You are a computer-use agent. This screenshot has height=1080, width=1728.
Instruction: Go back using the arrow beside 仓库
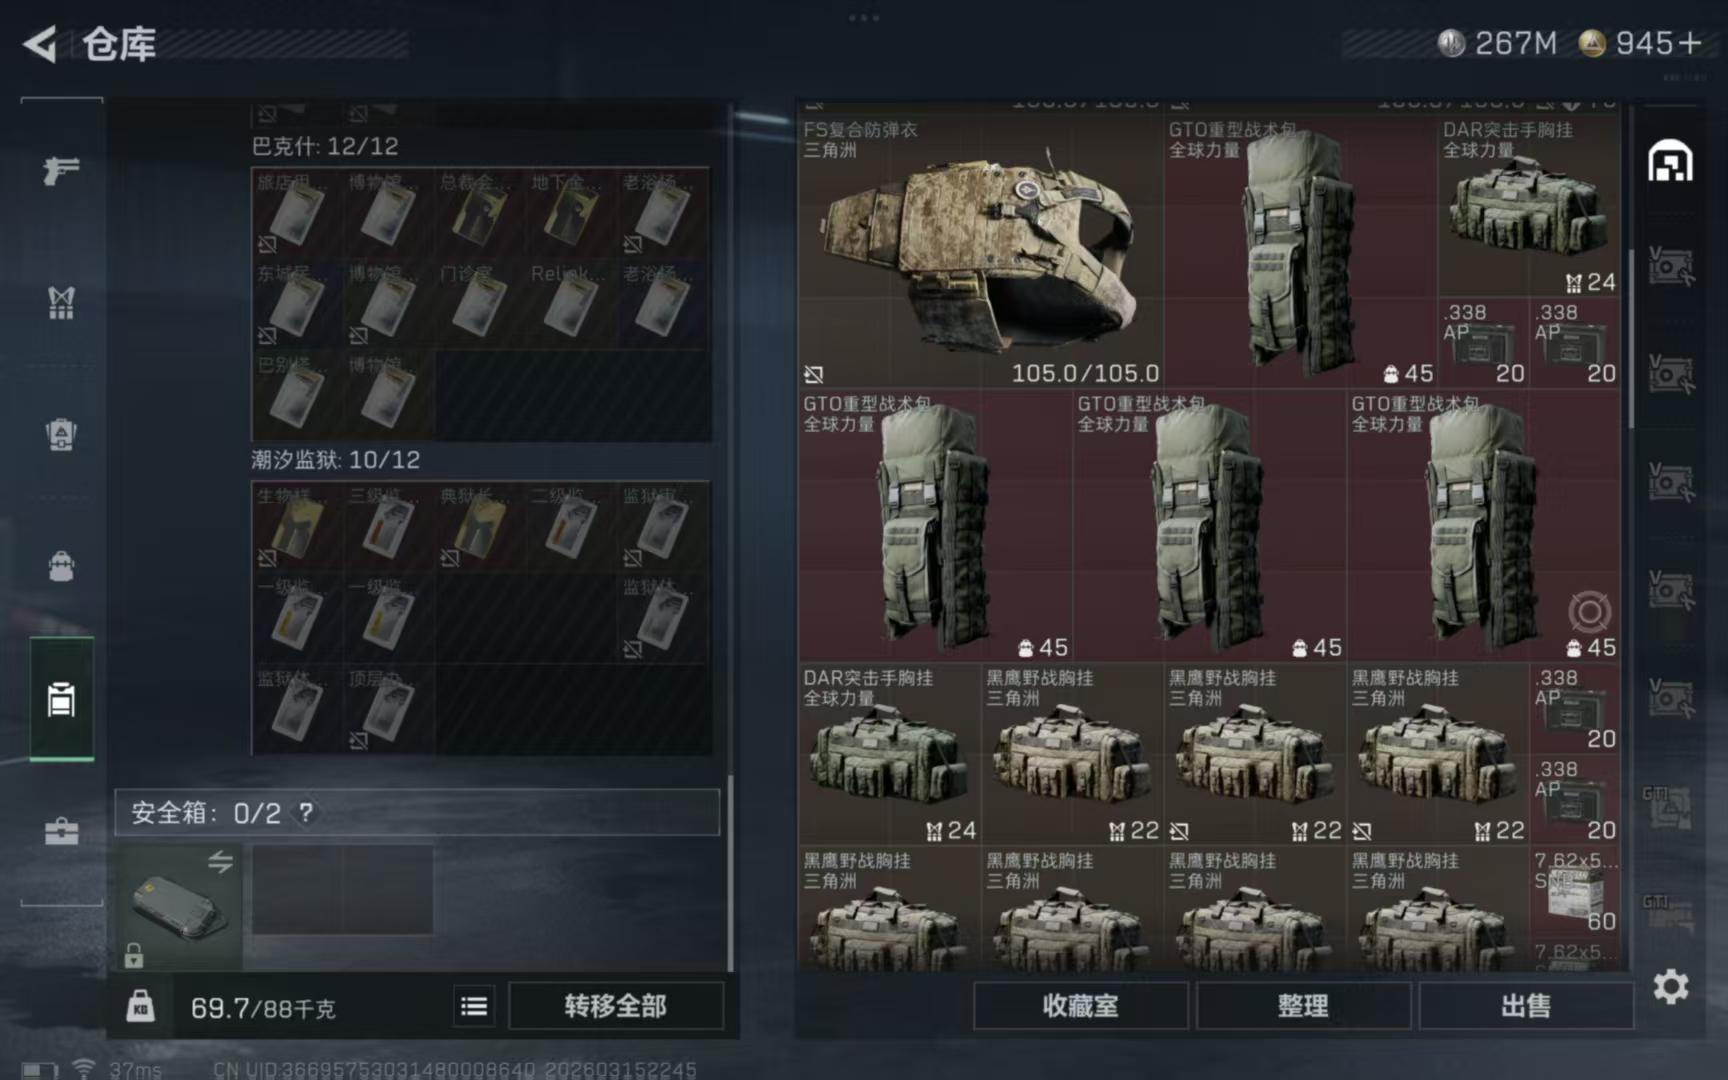[40, 44]
